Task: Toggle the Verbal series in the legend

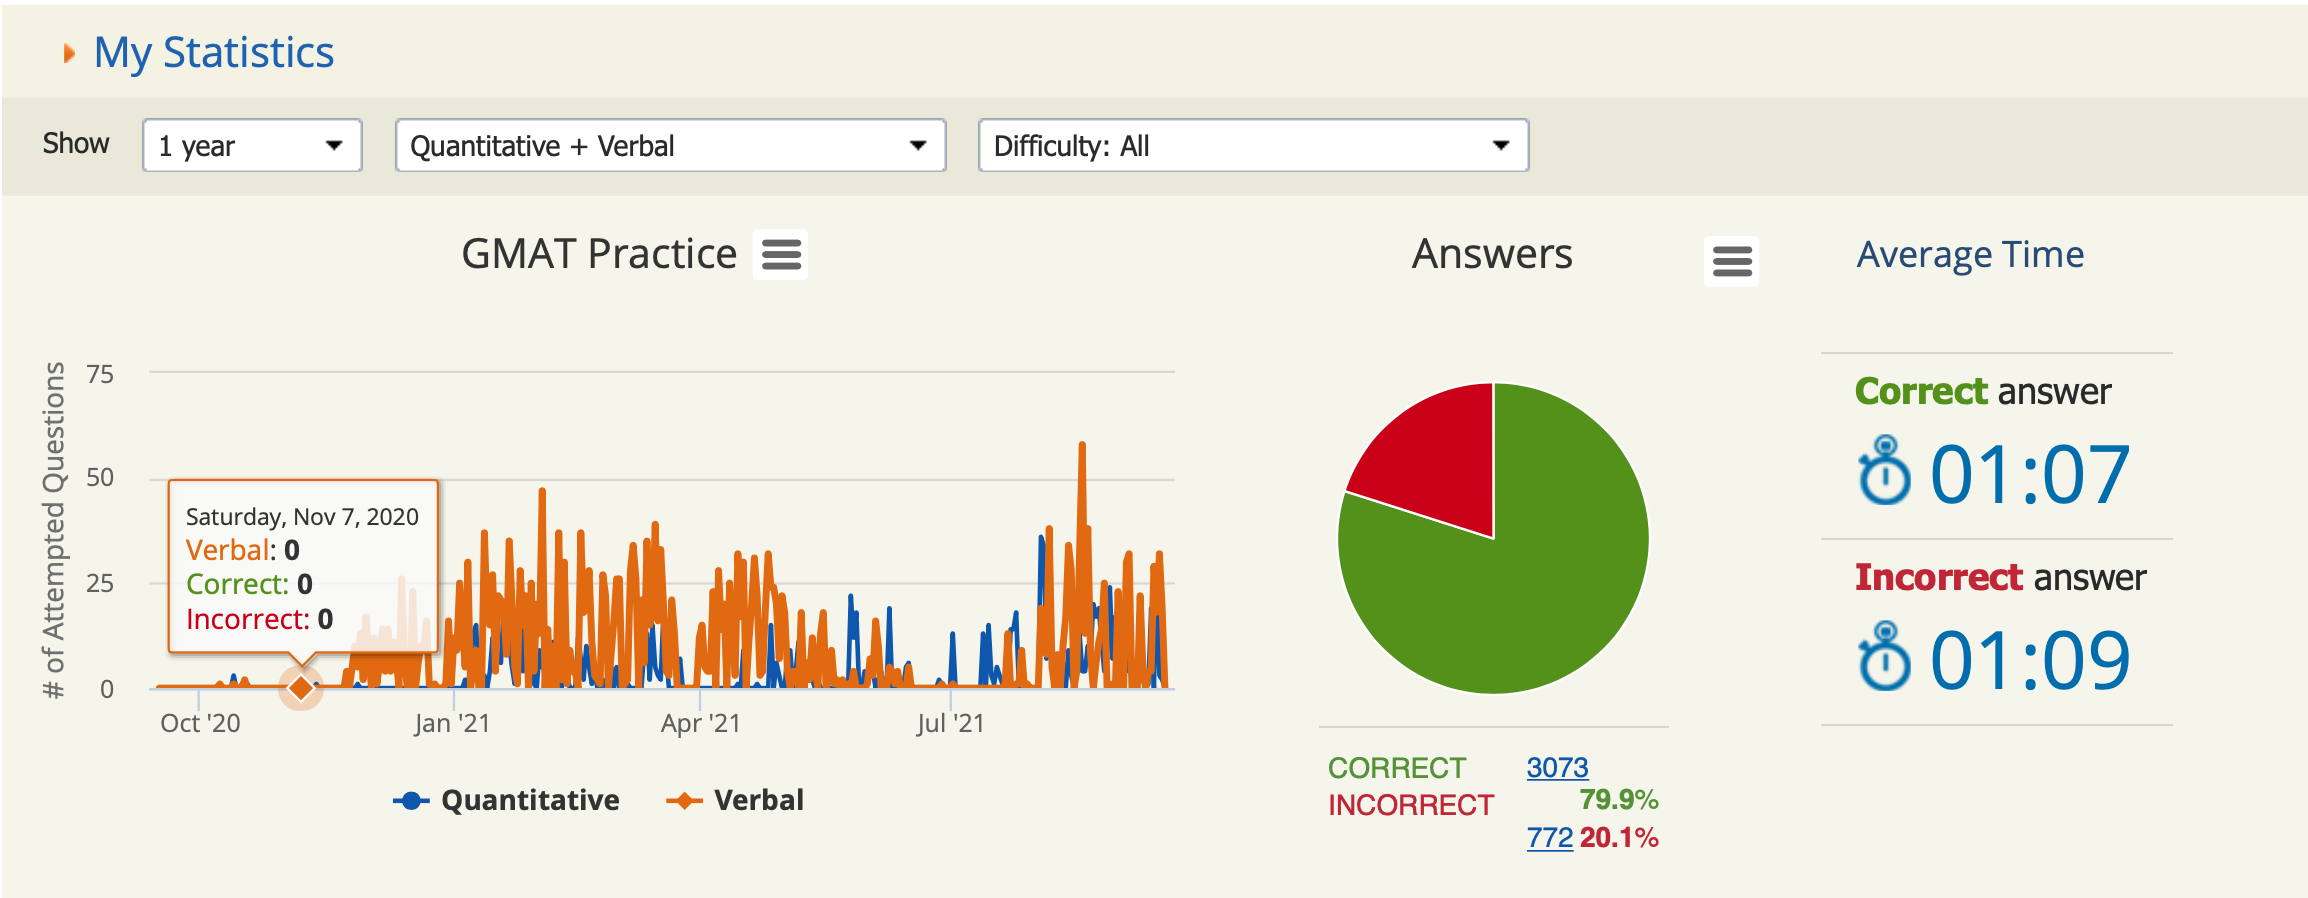Action: click(735, 800)
